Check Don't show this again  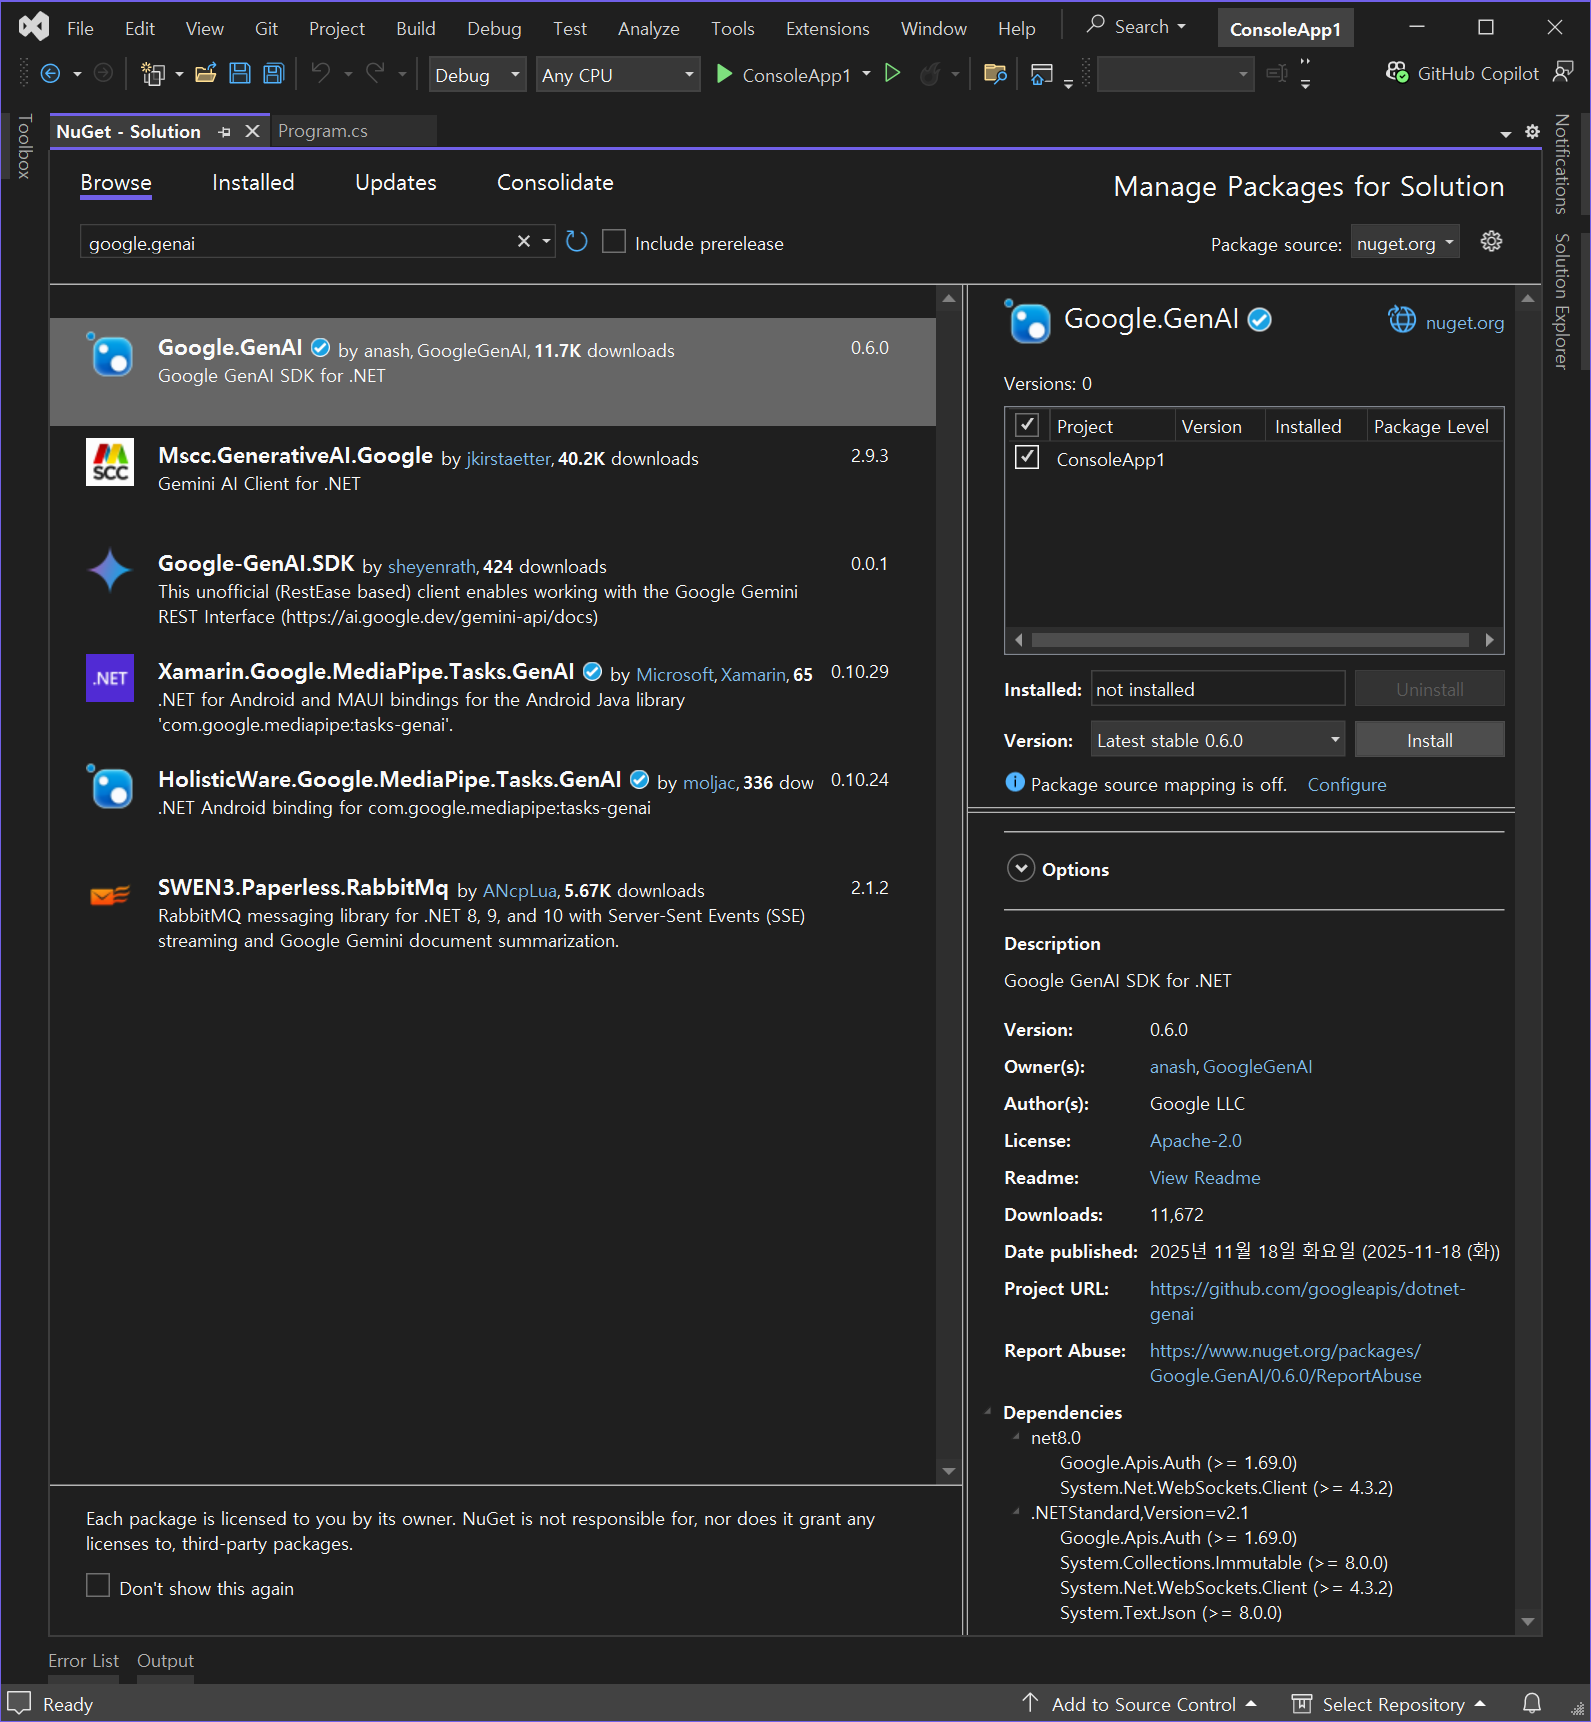click(x=98, y=1586)
